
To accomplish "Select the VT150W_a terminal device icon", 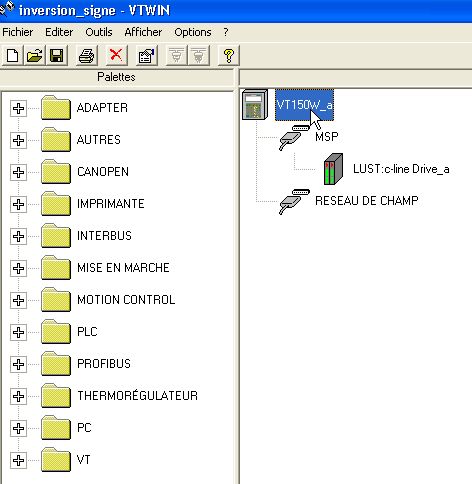I will (255, 105).
